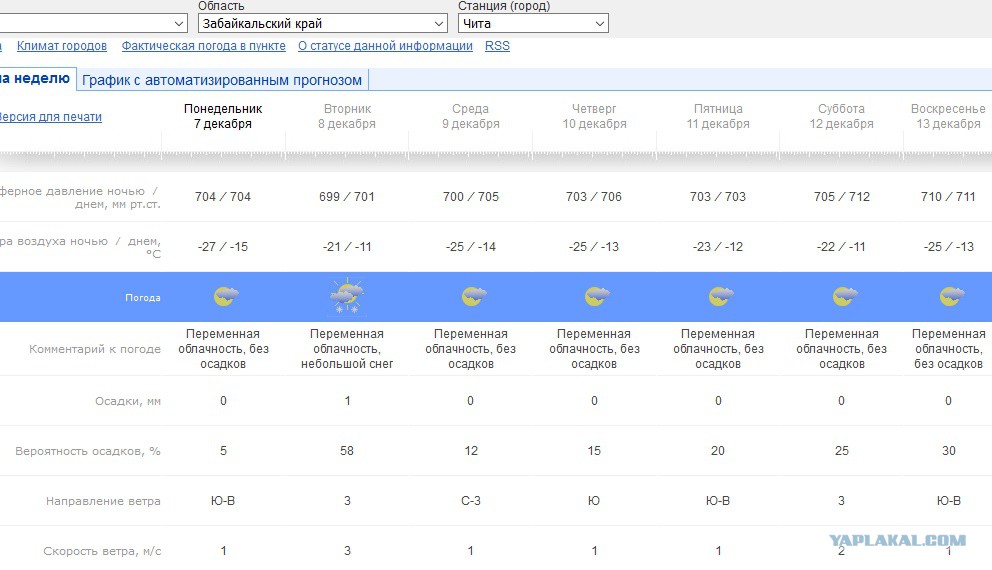The height and width of the screenshot is (570, 992).
Task: Open Фактическая погода в пункте link
Action: click(x=204, y=46)
